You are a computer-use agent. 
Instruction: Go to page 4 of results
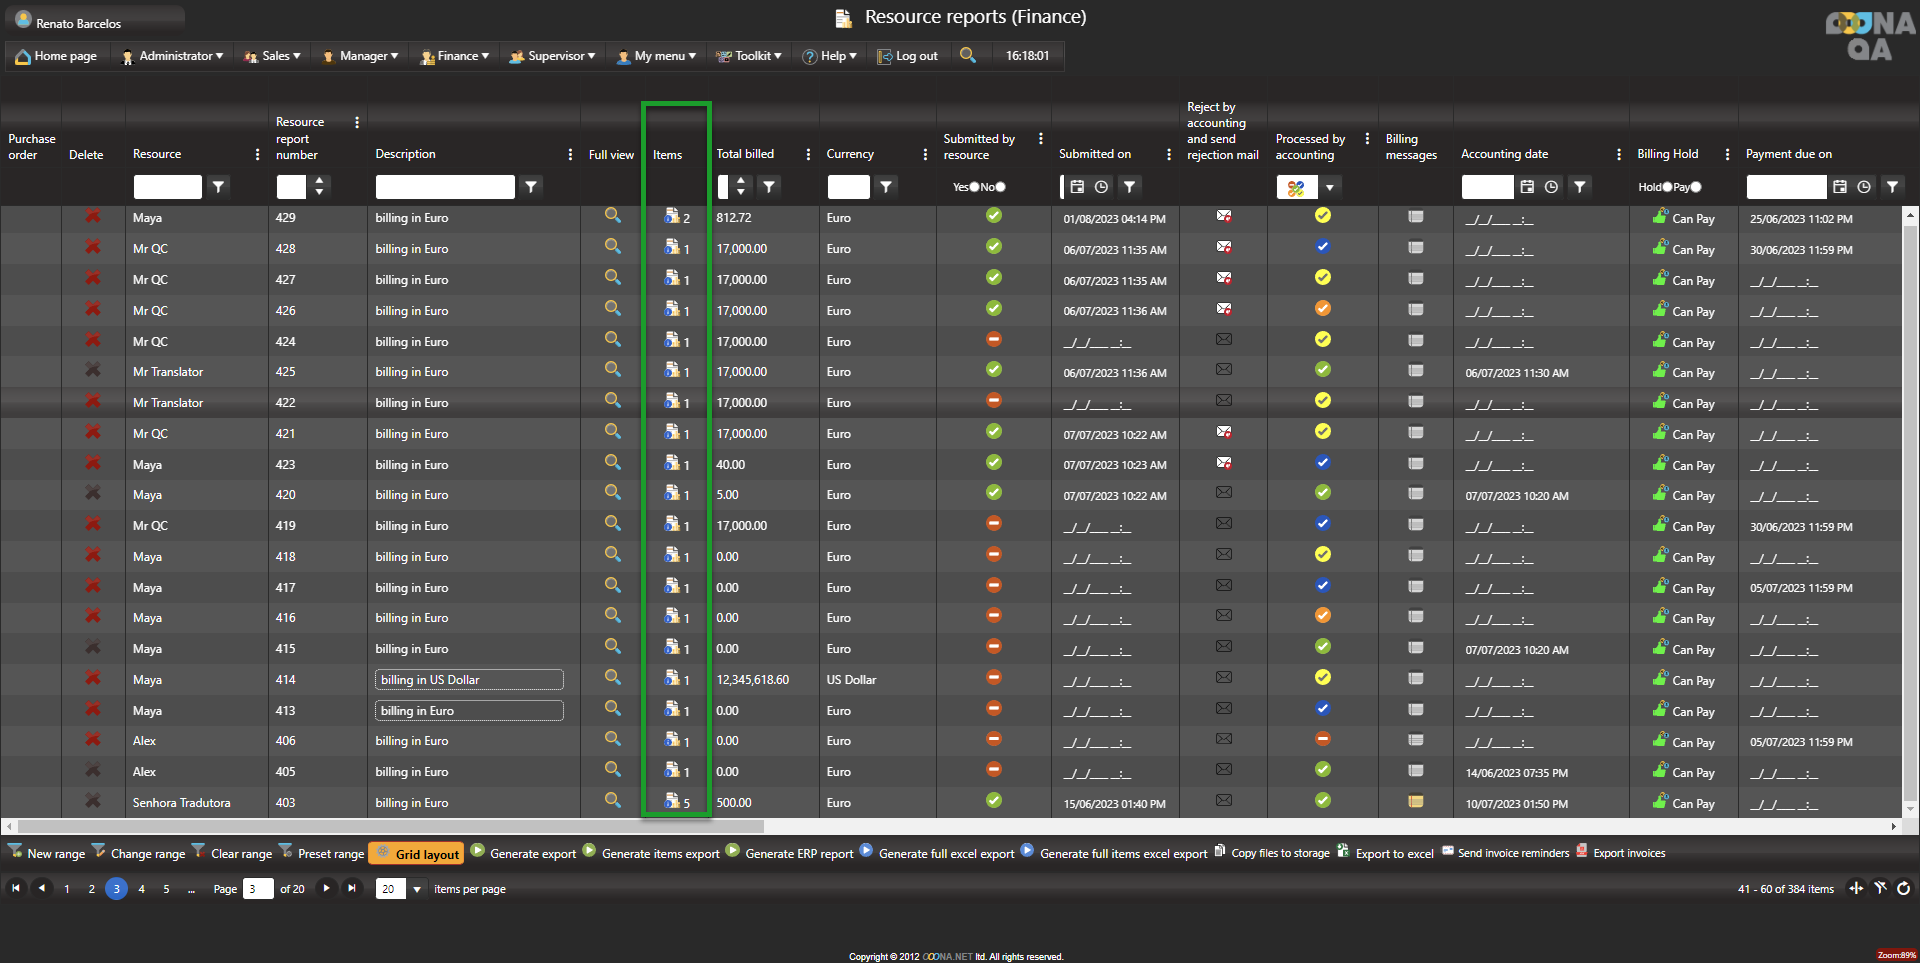[141, 889]
